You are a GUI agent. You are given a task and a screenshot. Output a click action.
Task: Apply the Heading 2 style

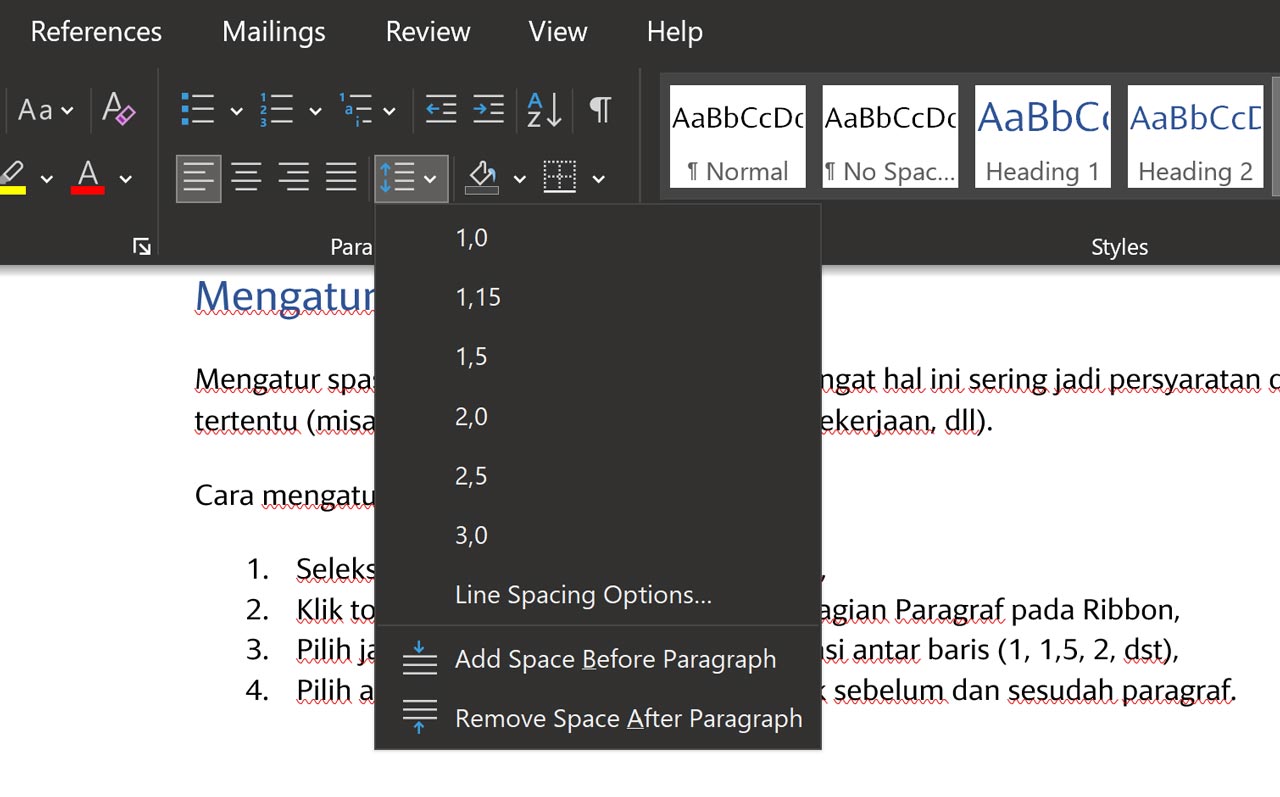(x=1195, y=136)
